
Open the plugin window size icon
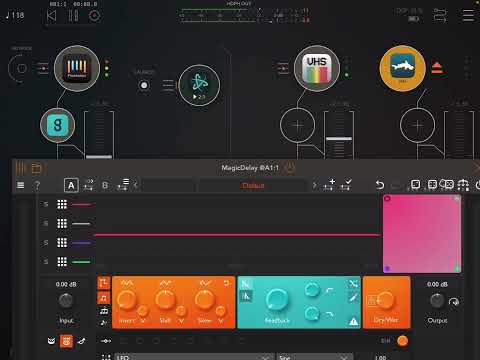click(415, 184)
